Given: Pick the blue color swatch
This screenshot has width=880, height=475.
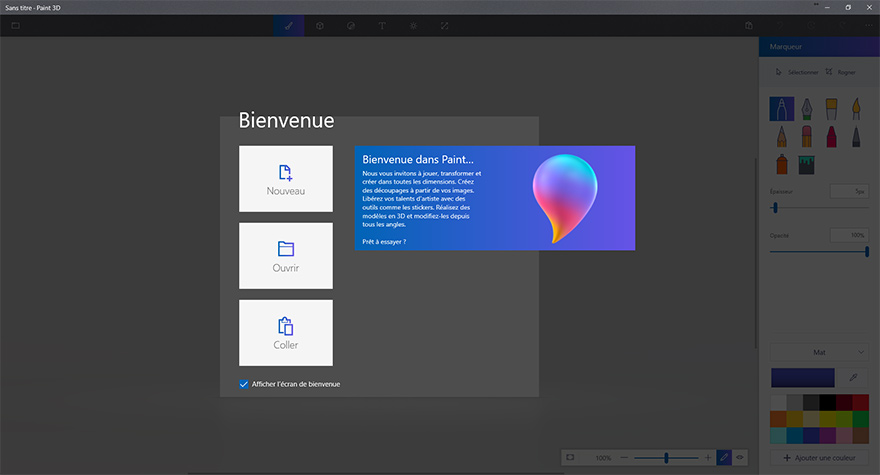Looking at the screenshot, I should click(x=794, y=435).
